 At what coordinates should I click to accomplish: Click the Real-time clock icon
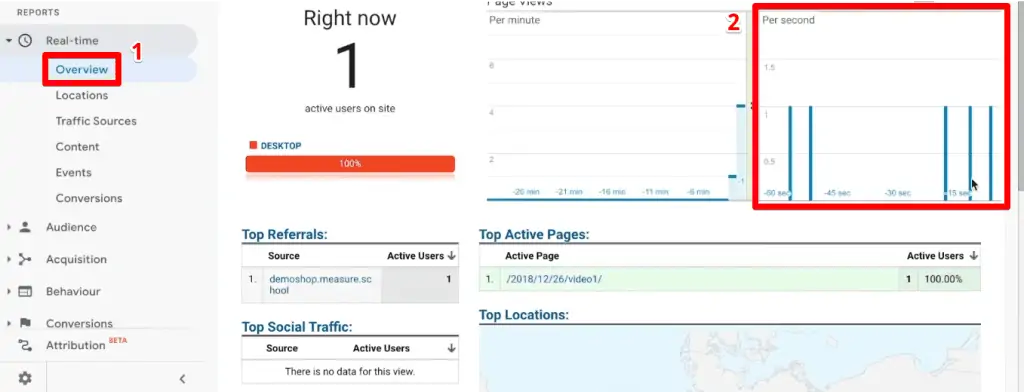click(25, 41)
